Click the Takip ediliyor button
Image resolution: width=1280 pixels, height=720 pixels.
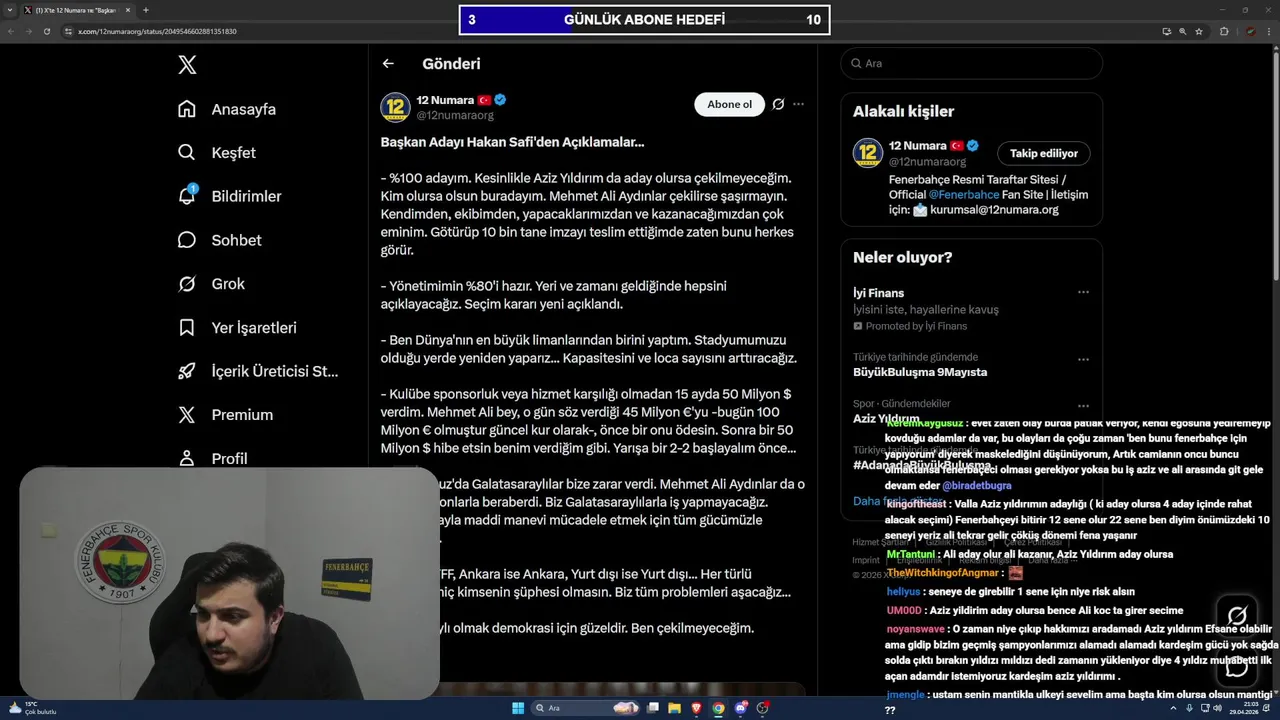tap(1043, 153)
